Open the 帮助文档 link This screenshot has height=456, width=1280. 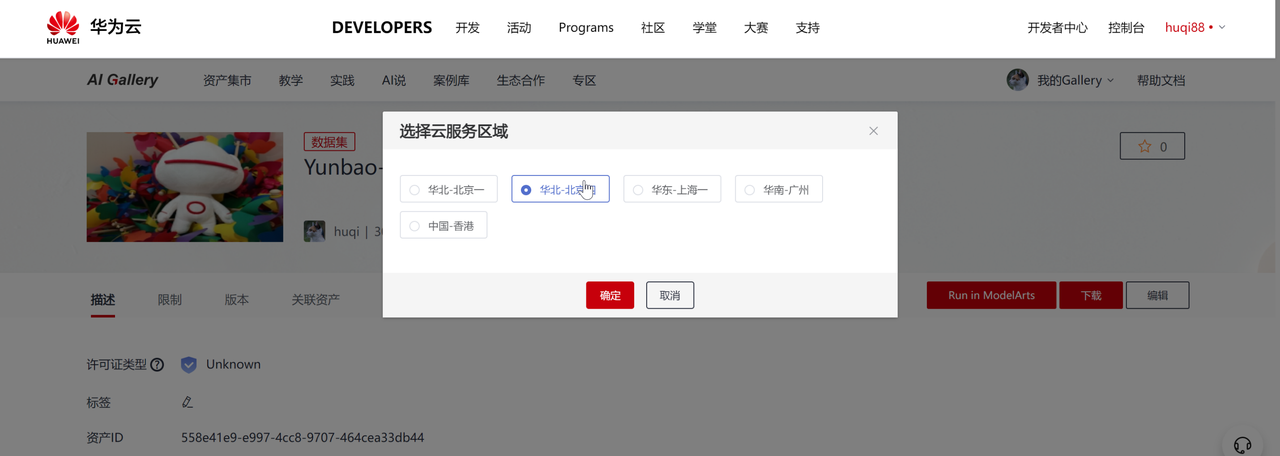pos(1161,80)
